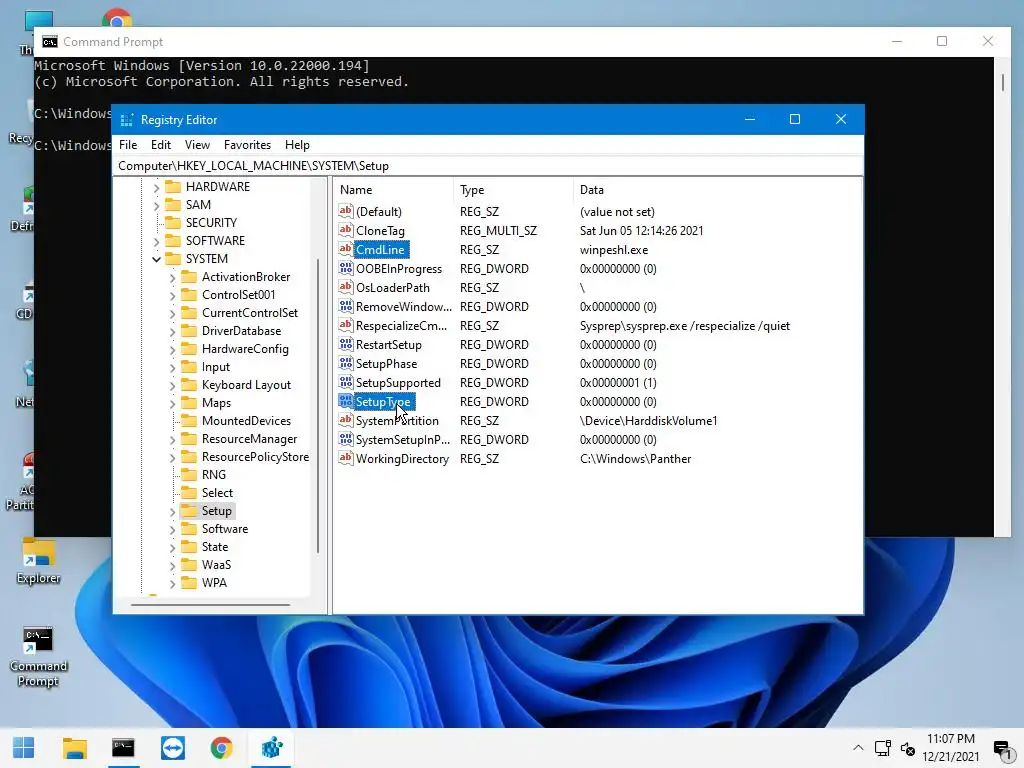
Task: Click the SetupPhase DWORD icon
Action: click(345, 363)
